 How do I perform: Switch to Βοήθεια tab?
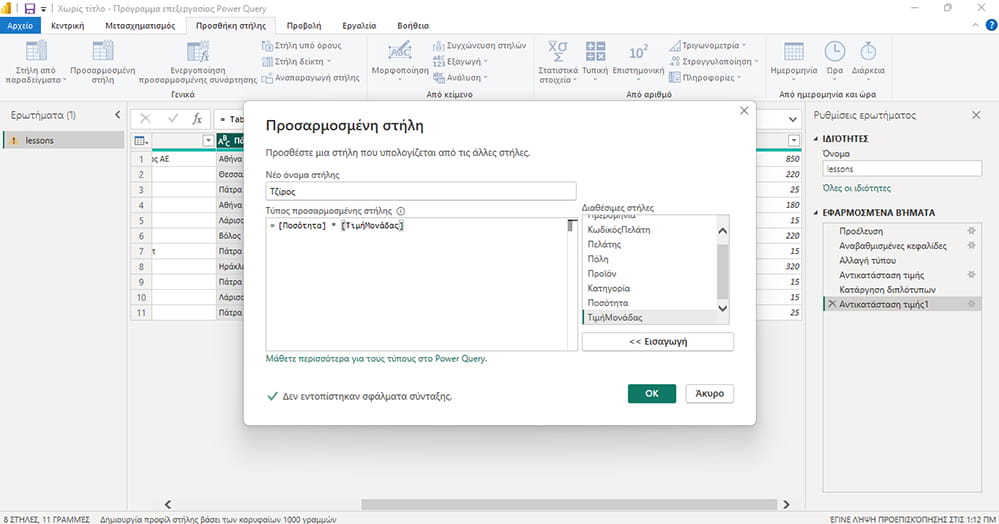pyautogui.click(x=413, y=25)
